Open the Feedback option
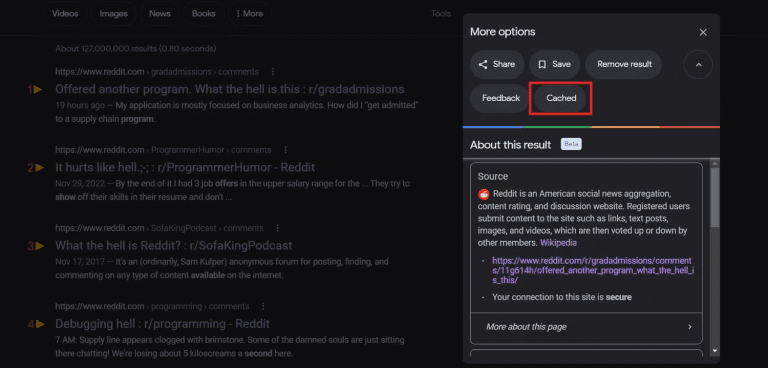The height and width of the screenshot is (368, 768). 501,98
